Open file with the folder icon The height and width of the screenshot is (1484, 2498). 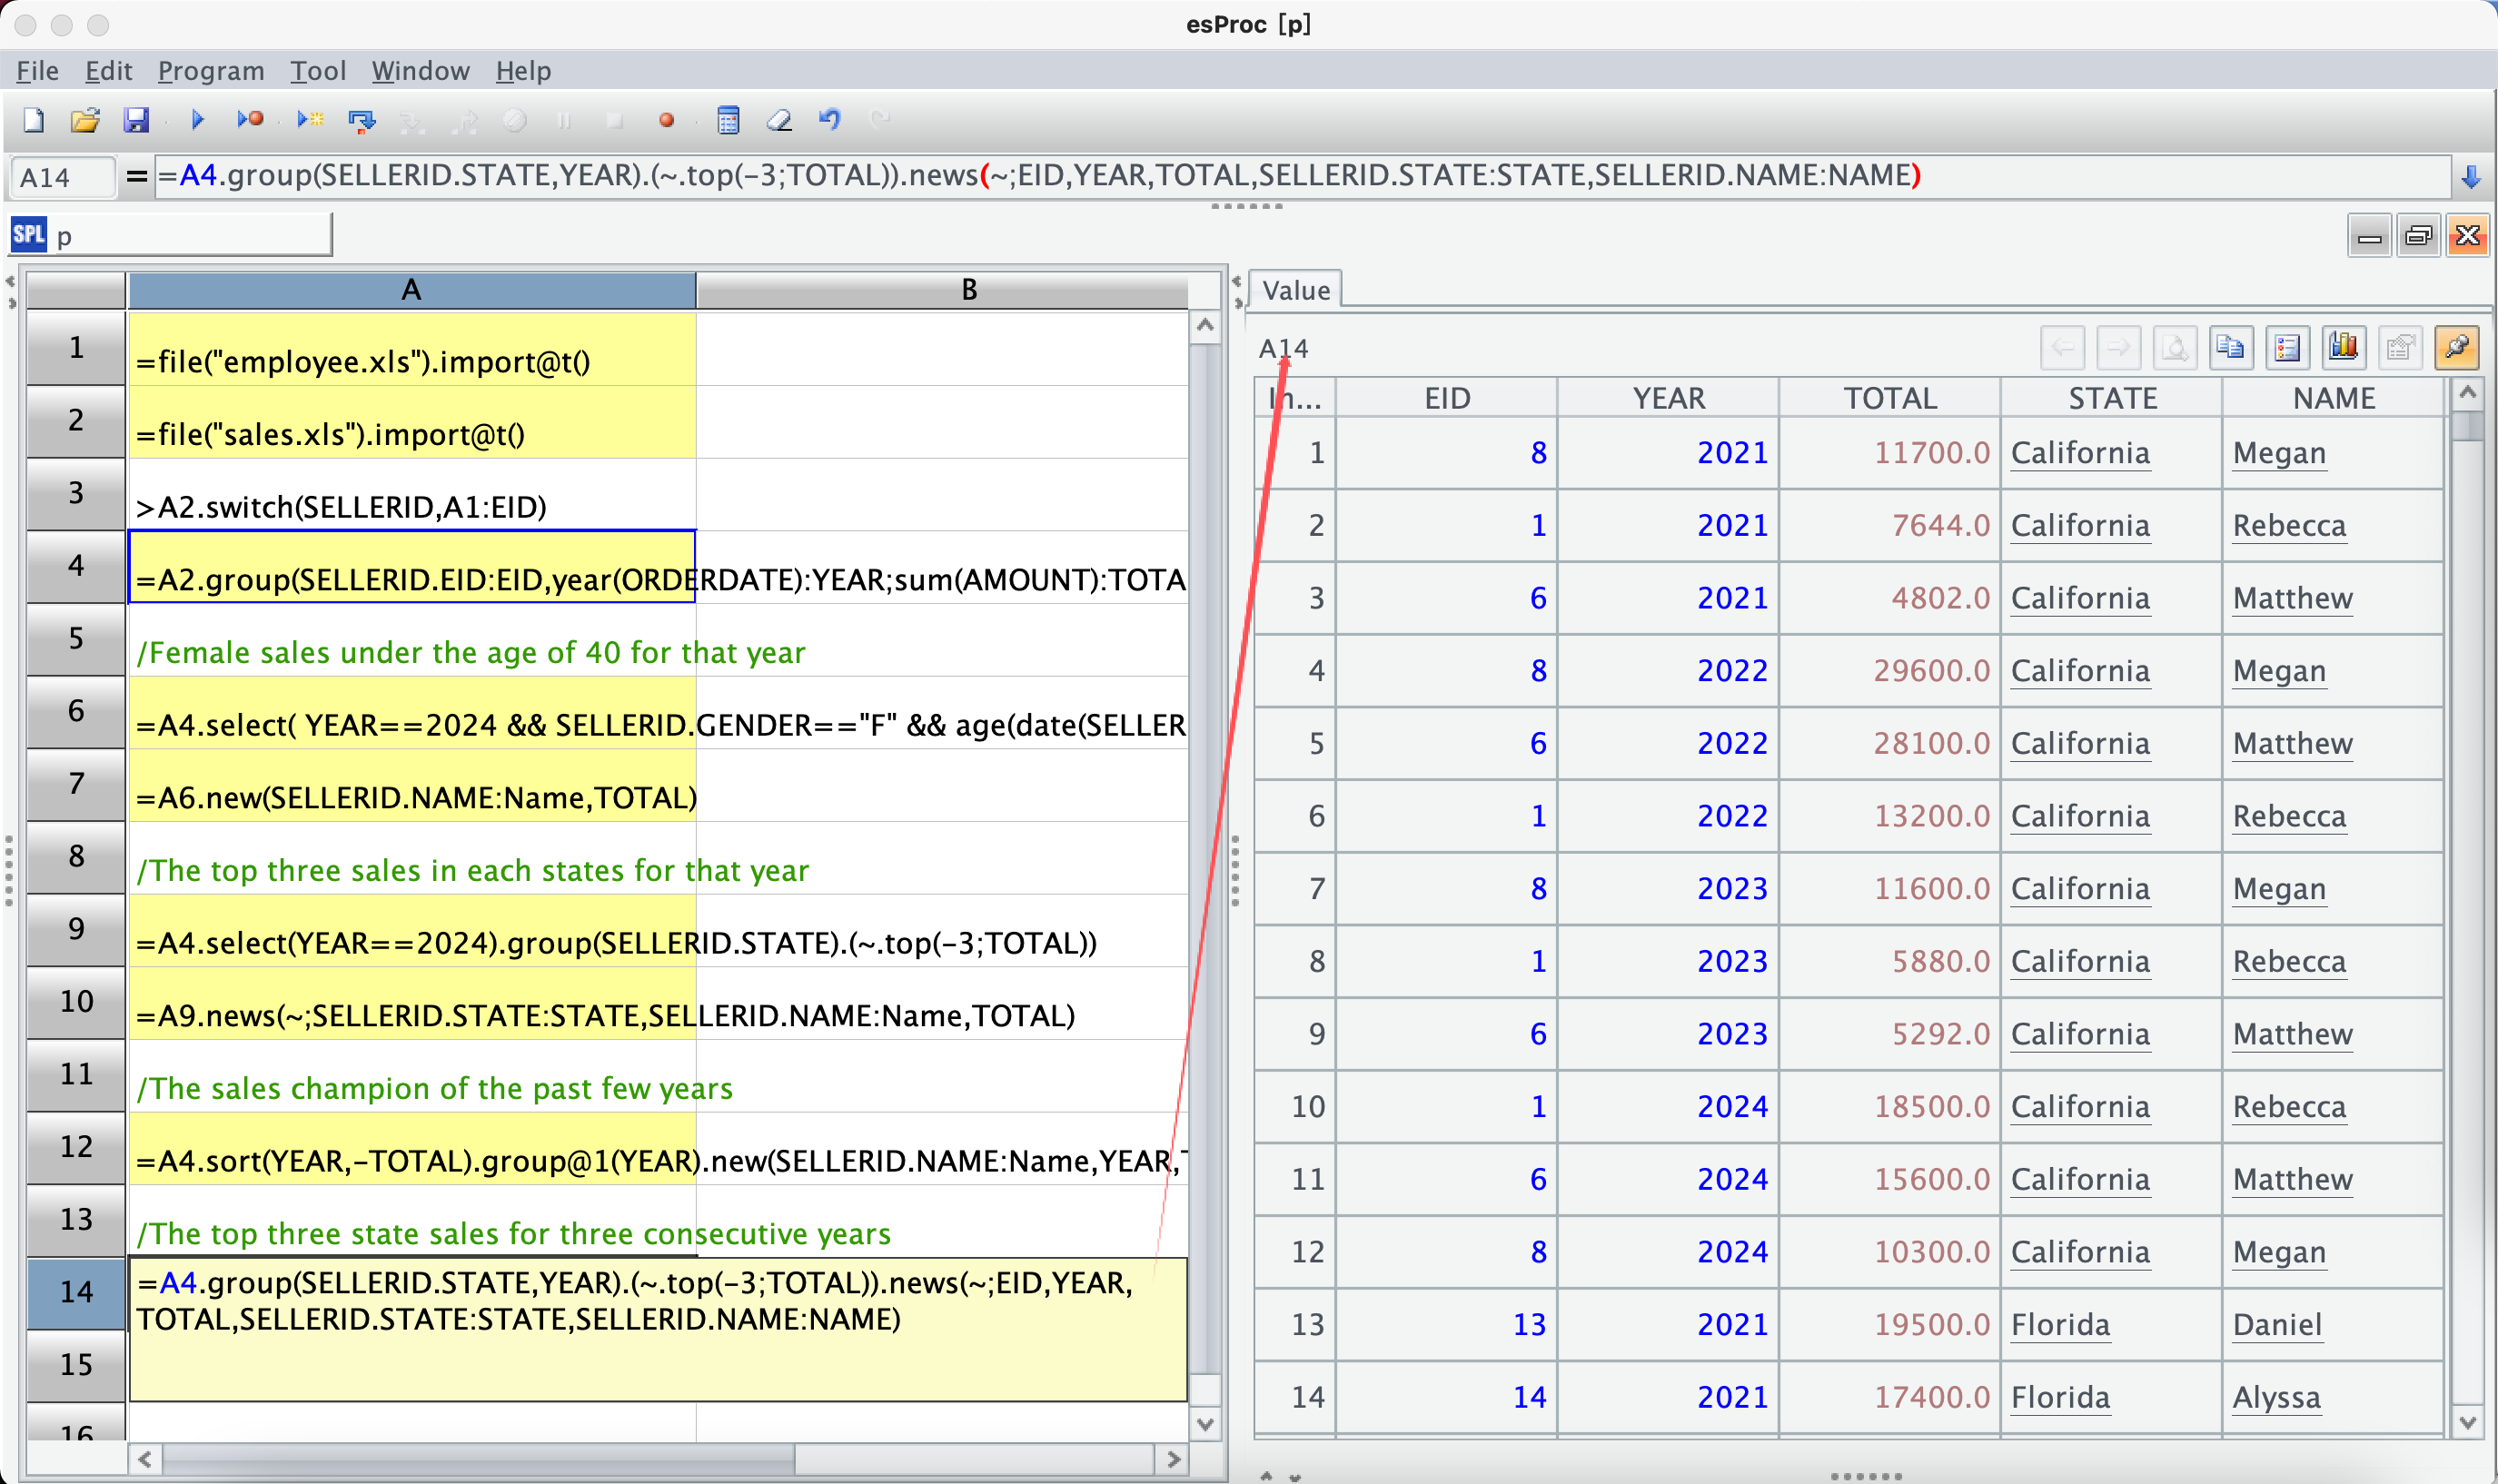click(x=85, y=120)
